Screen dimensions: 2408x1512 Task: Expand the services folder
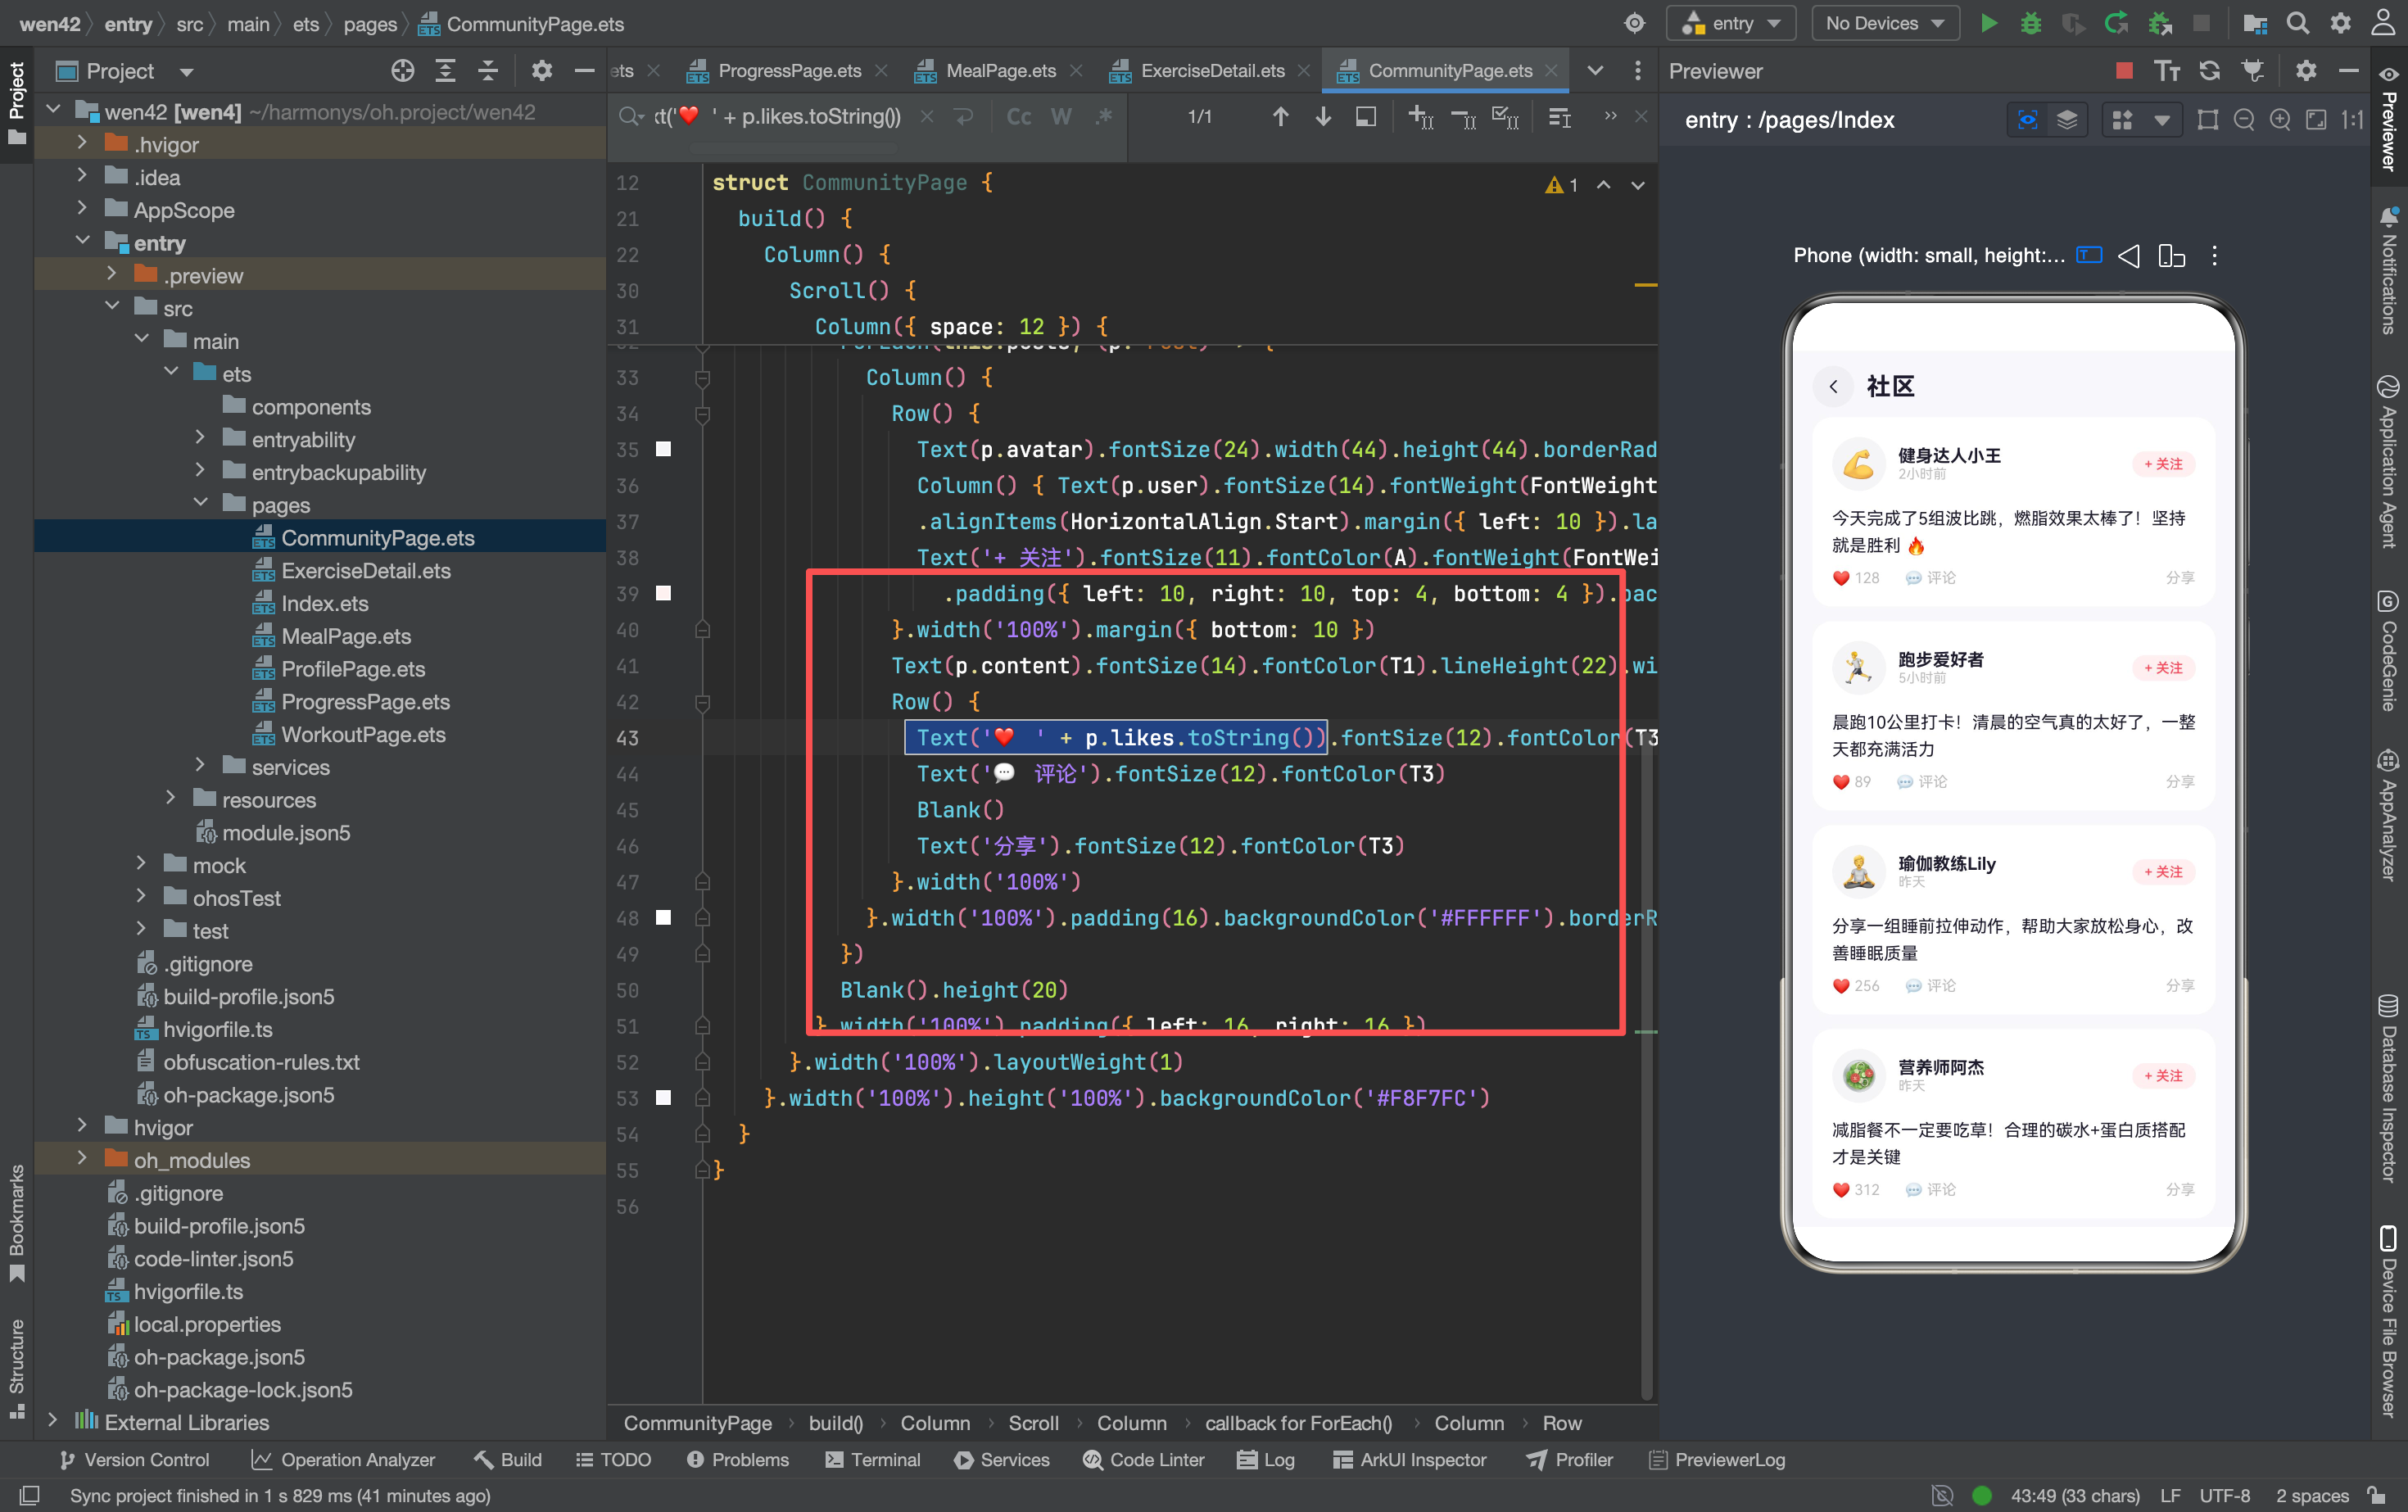(200, 766)
